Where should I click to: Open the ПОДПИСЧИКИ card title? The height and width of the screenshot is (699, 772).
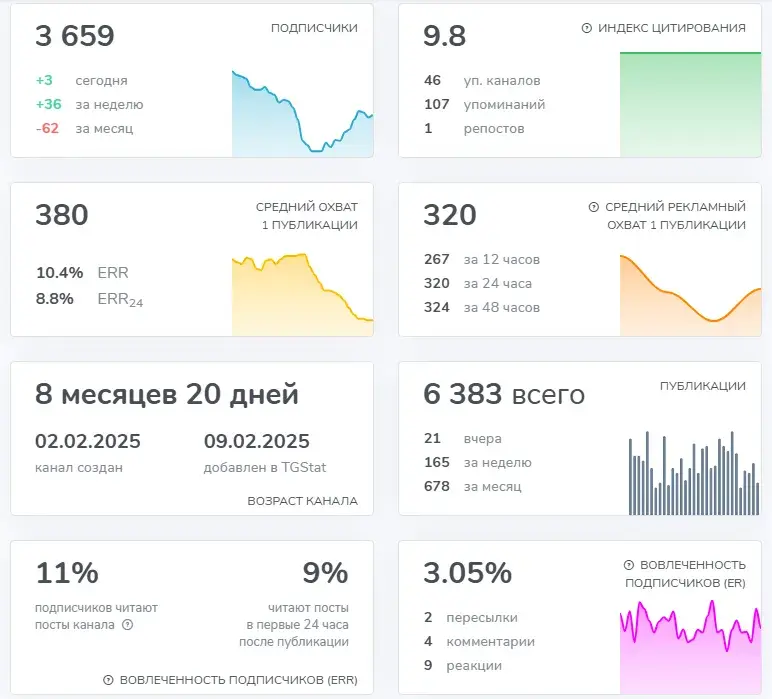[314, 28]
